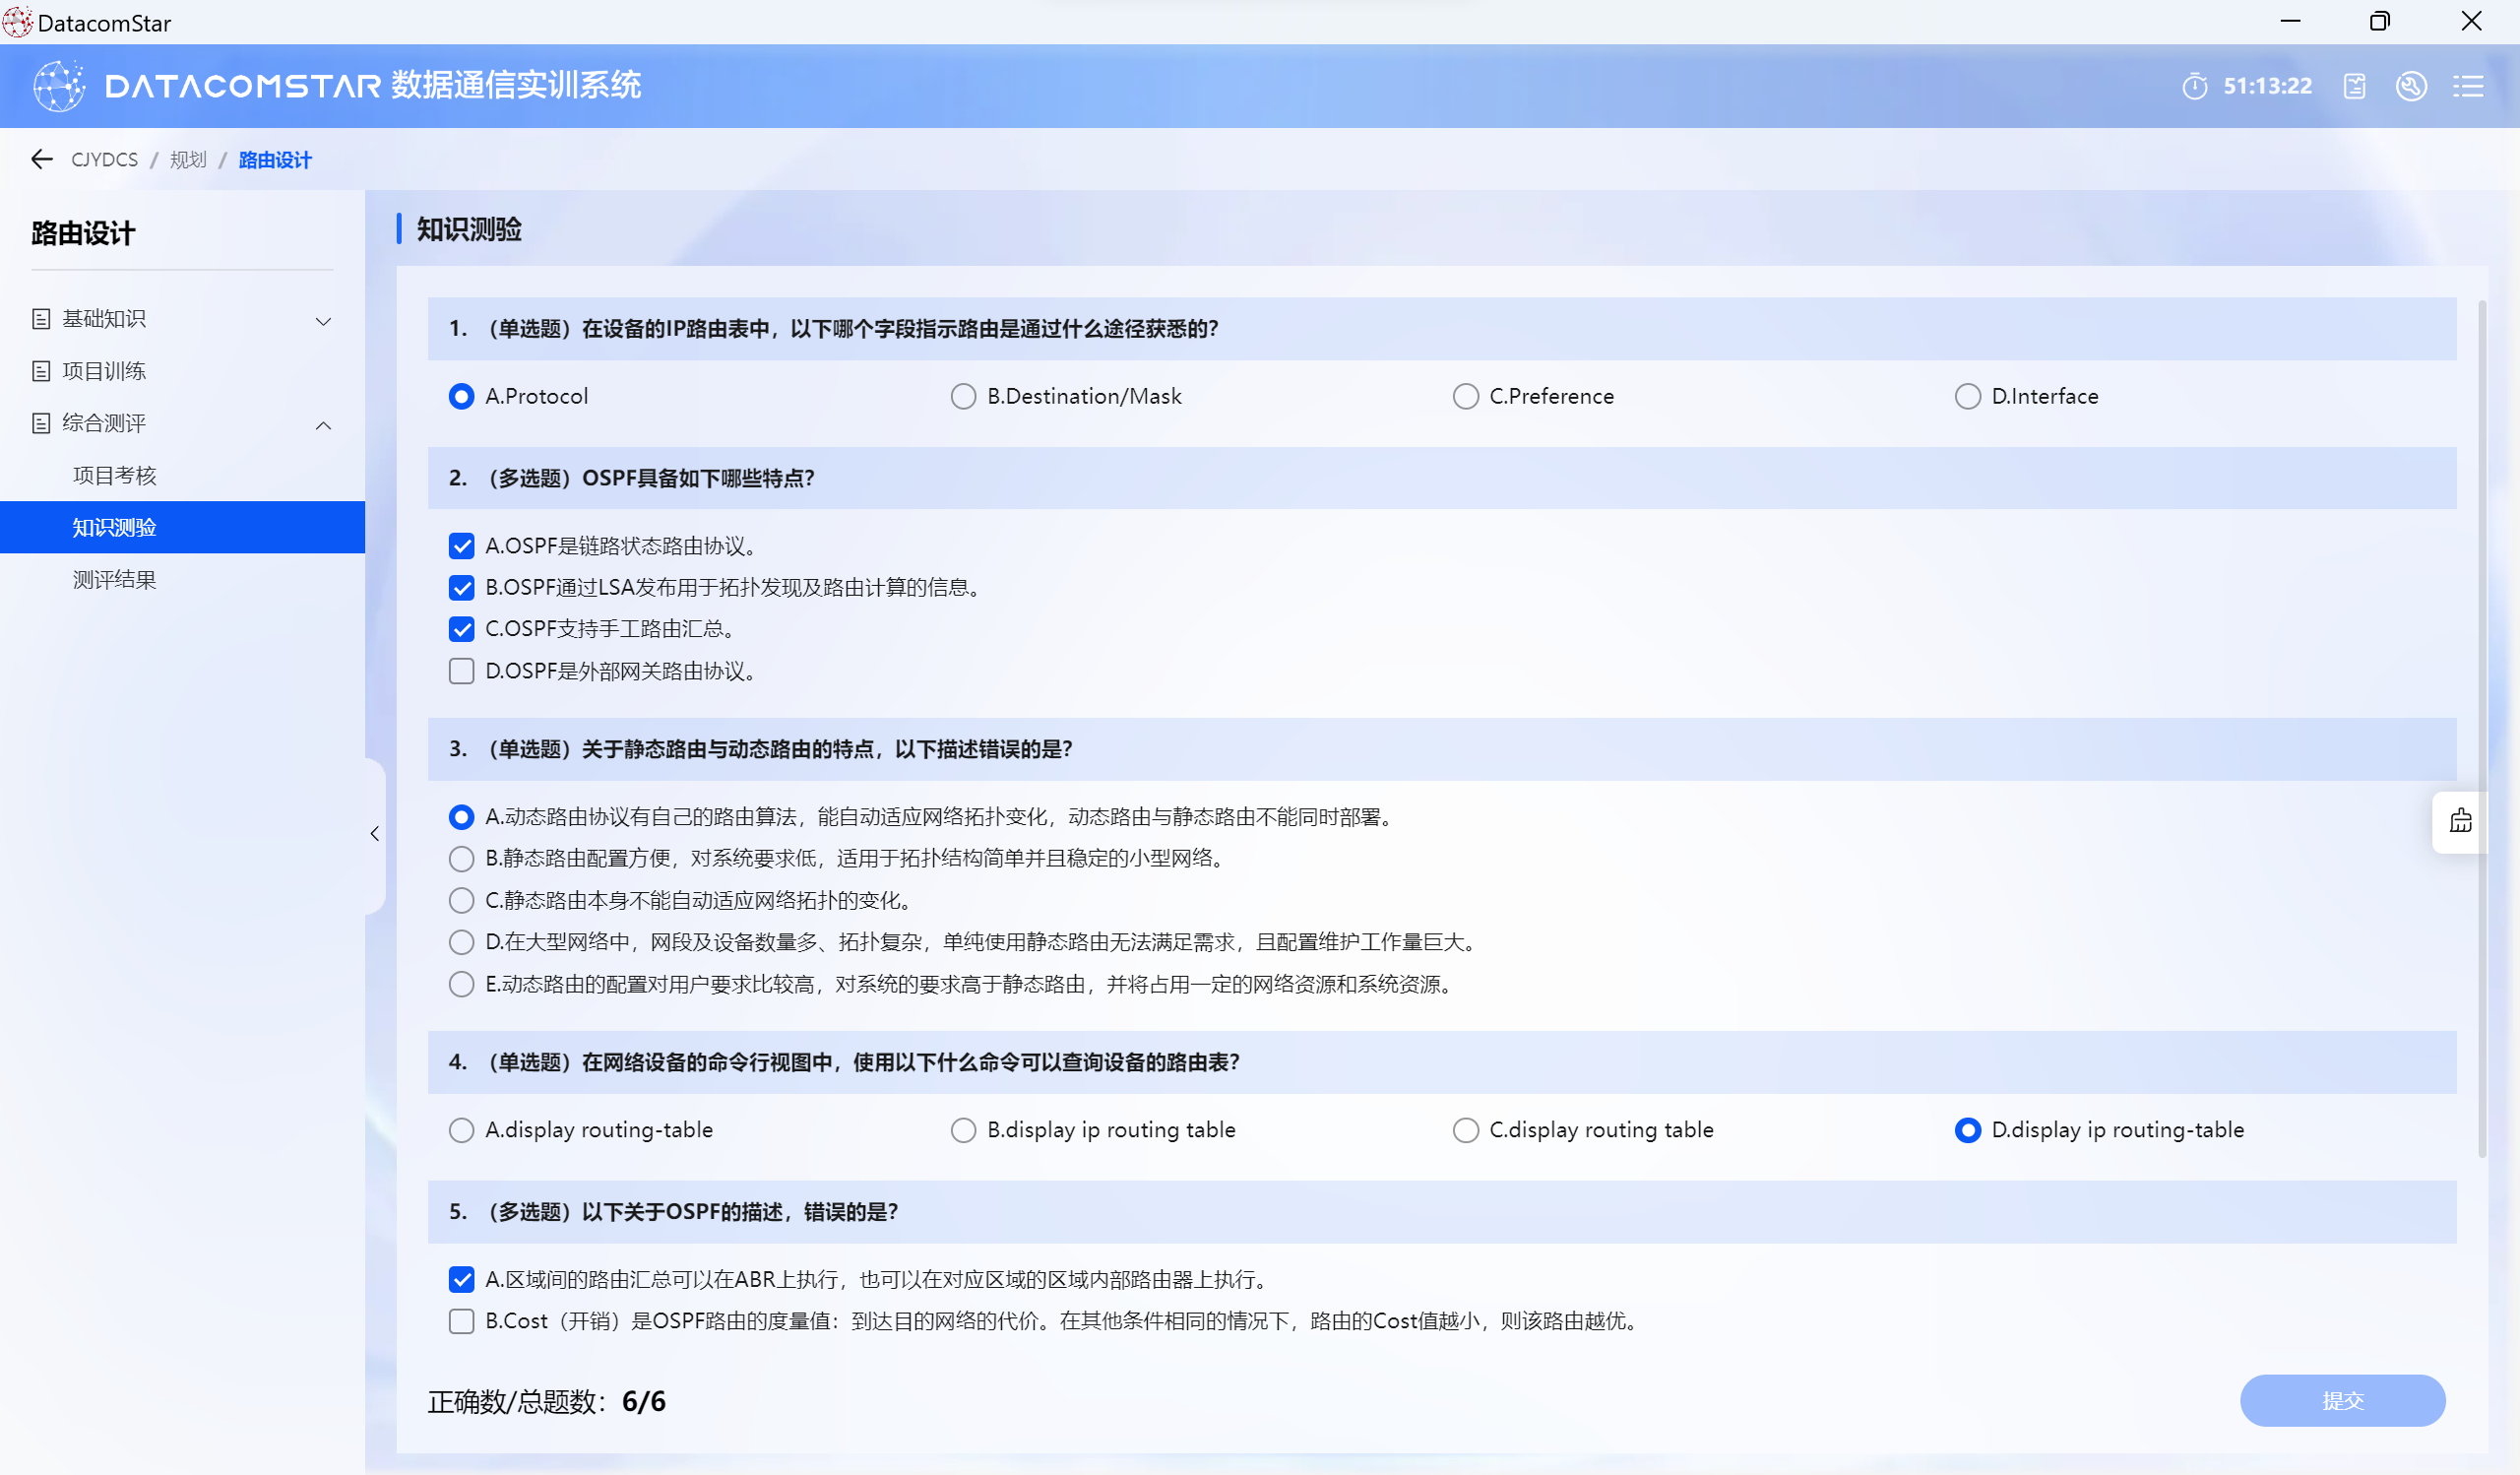Click the 项目训练 document icon in sidebar
The image size is (2520, 1475).
41,371
